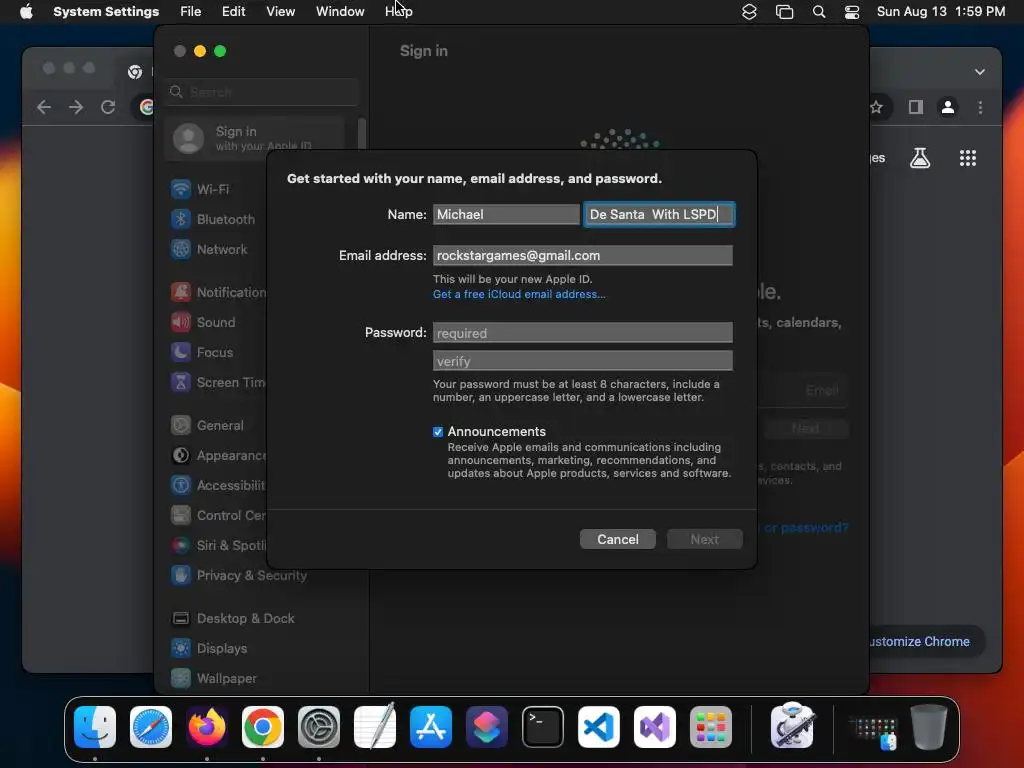Click last name field De Santa
The height and width of the screenshot is (768, 1024).
click(x=659, y=214)
